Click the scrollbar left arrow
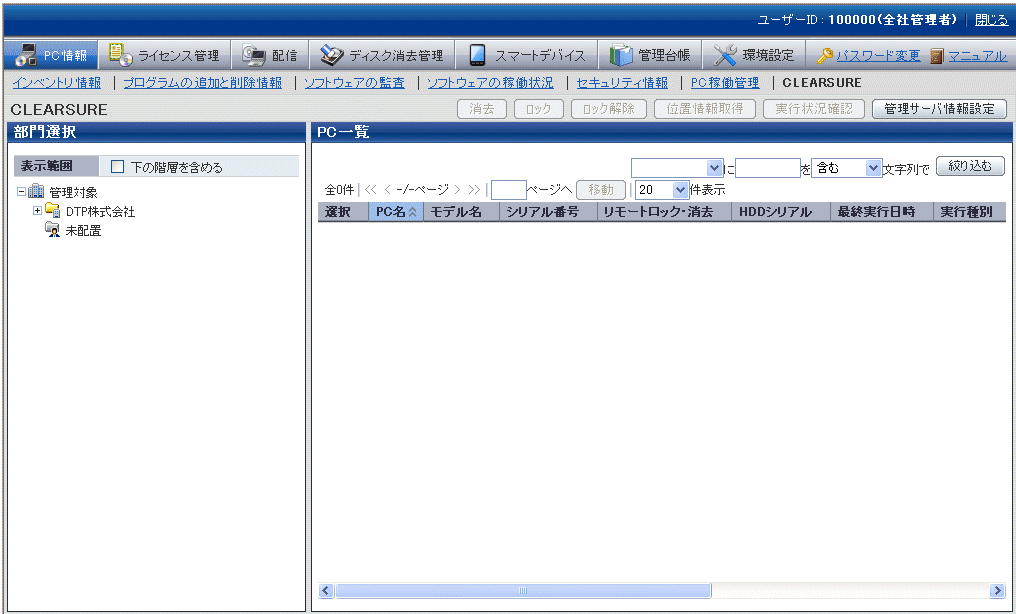The height and width of the screenshot is (614, 1016). coord(326,591)
